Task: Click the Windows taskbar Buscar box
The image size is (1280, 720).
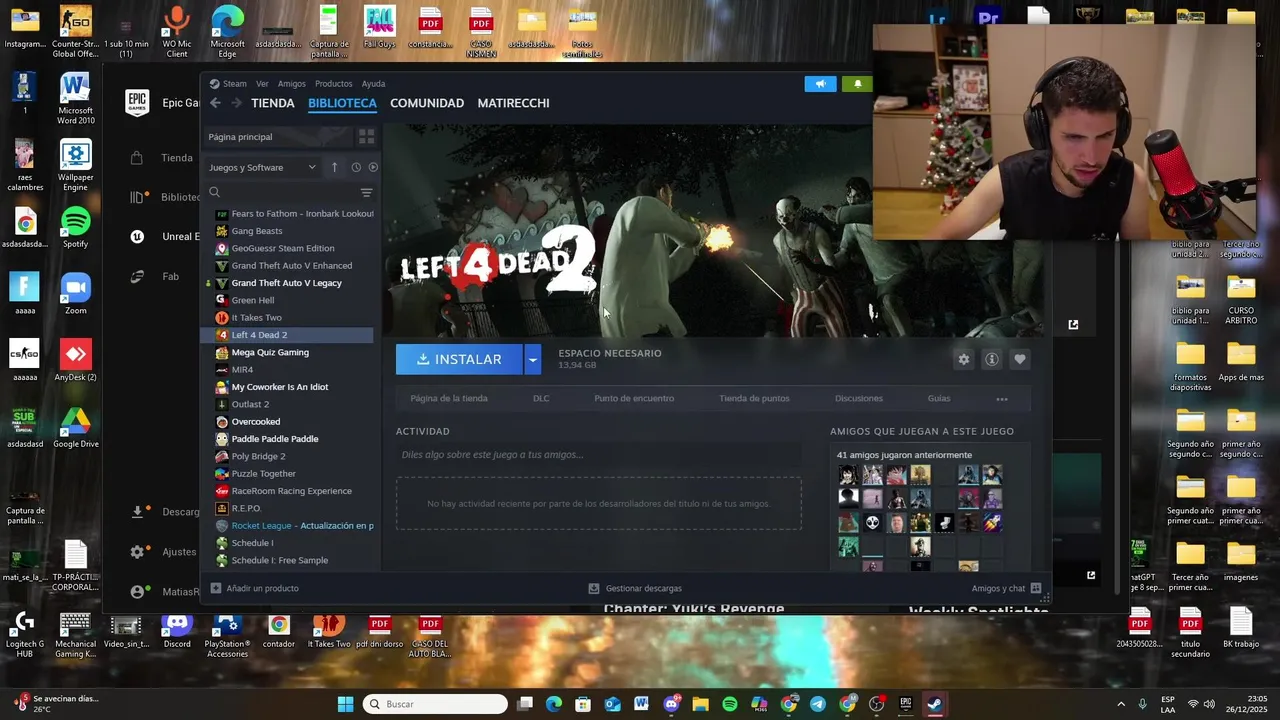Action: tap(435, 704)
